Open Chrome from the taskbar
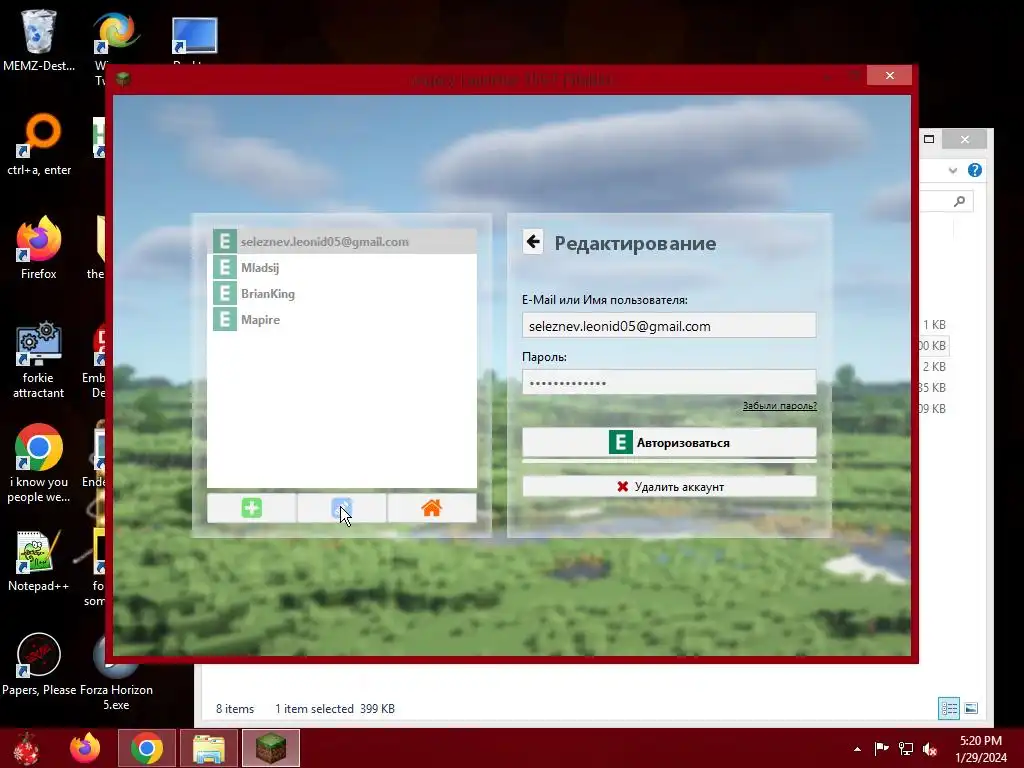 [x=146, y=748]
